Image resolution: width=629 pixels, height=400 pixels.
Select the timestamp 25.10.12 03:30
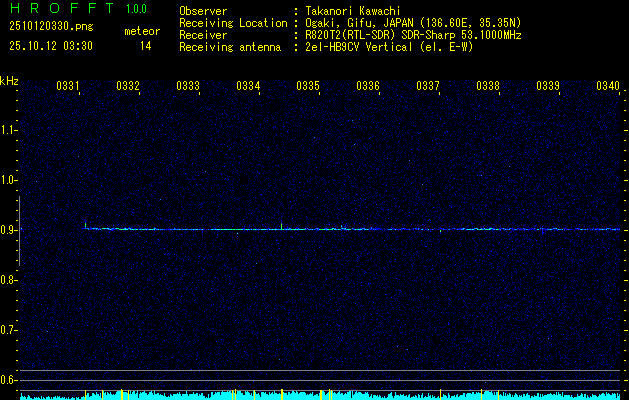point(51,46)
